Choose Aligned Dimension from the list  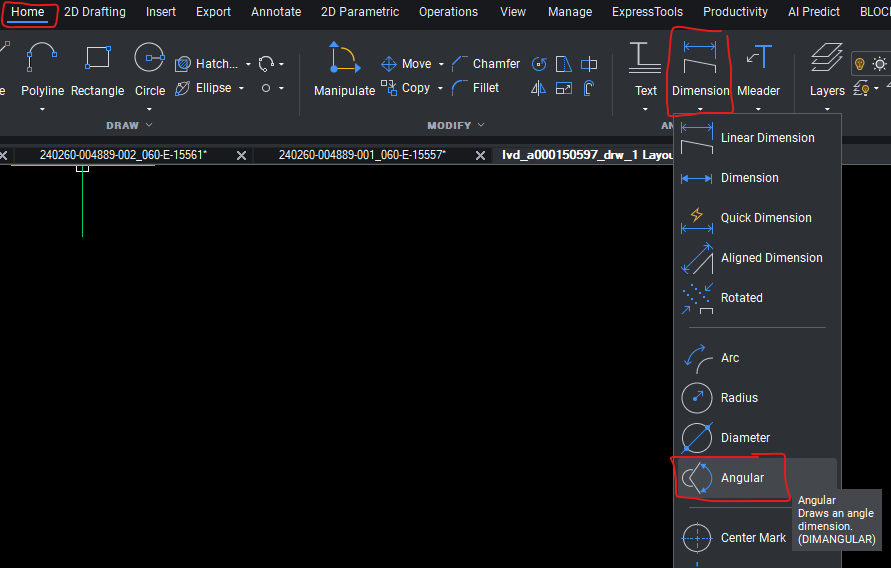pos(756,258)
